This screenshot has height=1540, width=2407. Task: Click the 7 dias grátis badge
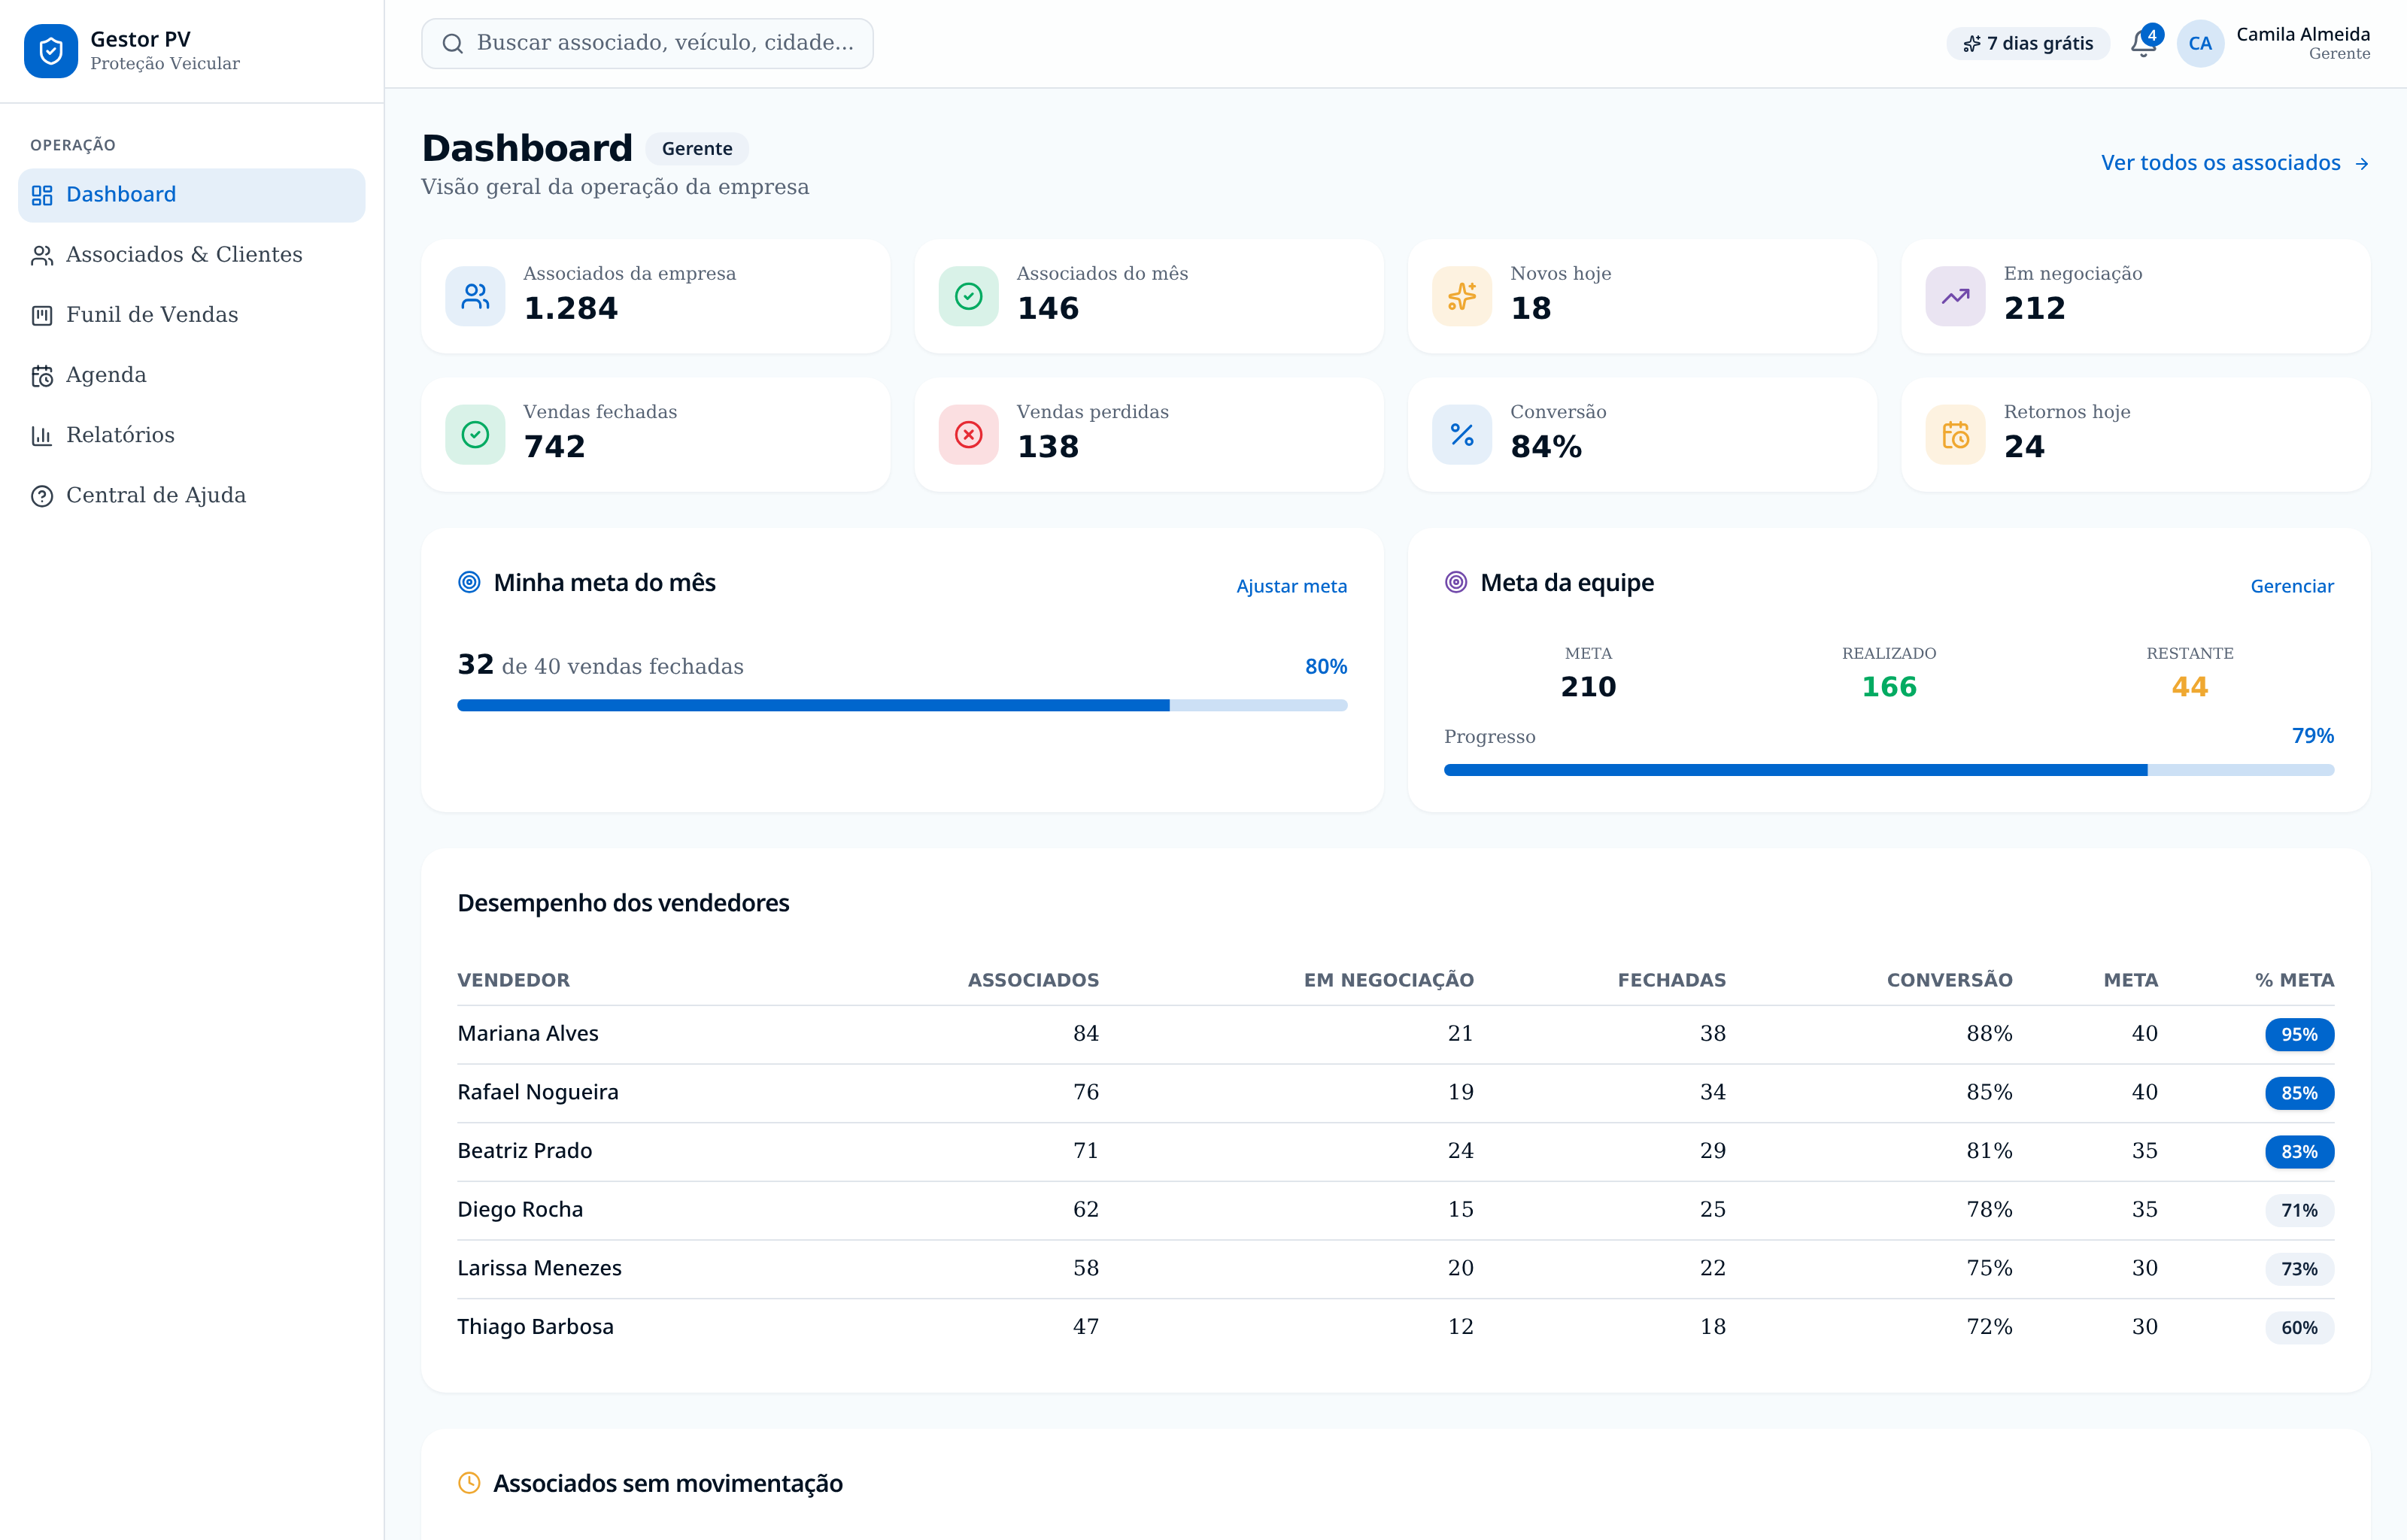(x=2027, y=43)
